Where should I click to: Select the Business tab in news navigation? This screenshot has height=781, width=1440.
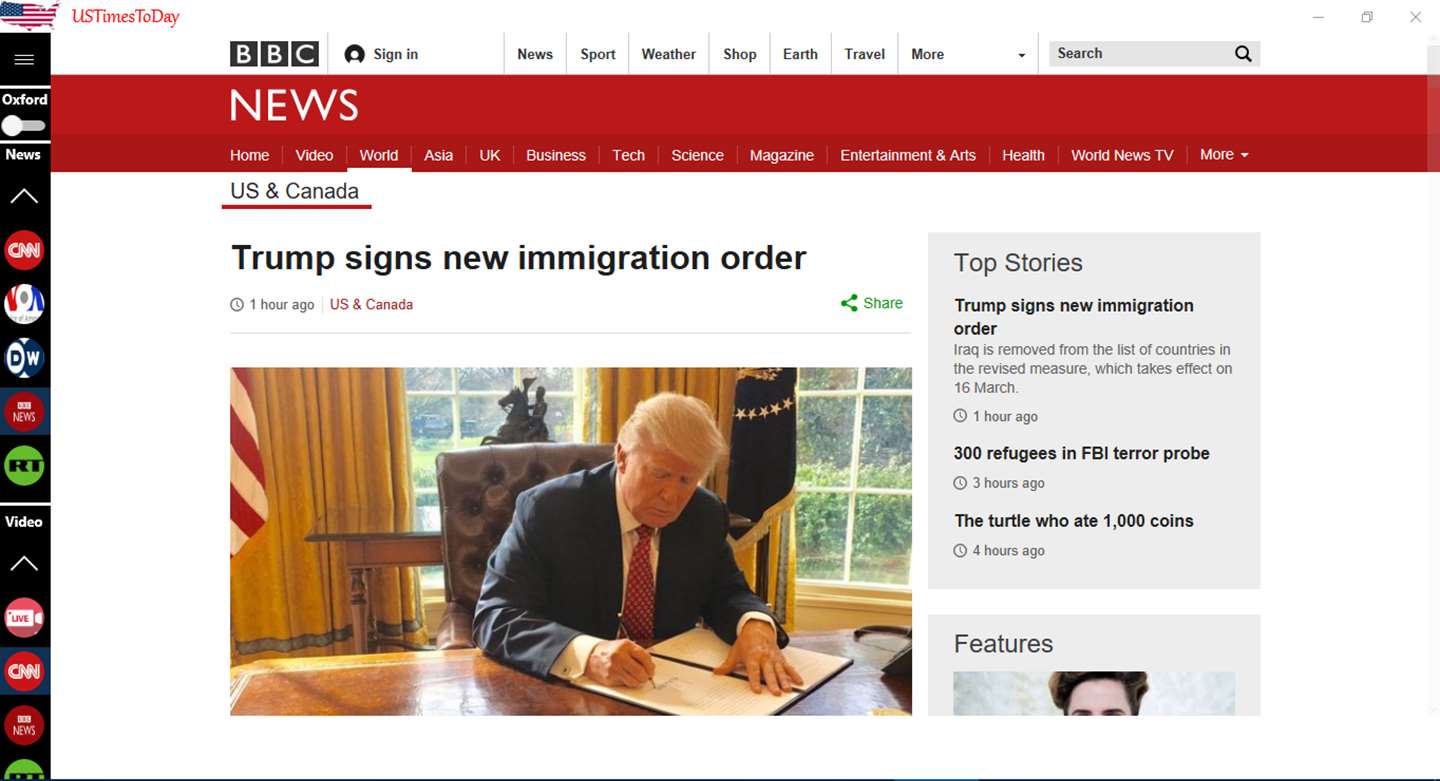pyautogui.click(x=556, y=155)
